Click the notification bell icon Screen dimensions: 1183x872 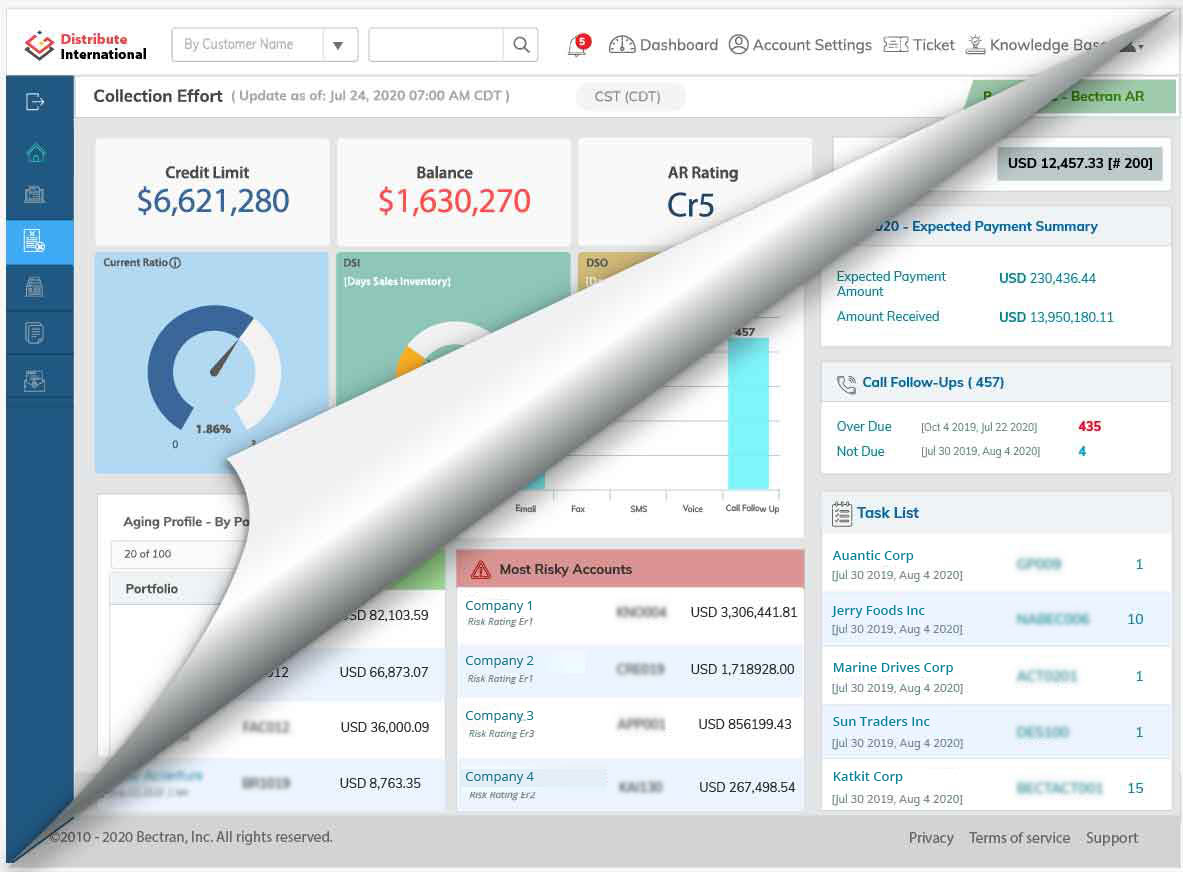coord(578,46)
